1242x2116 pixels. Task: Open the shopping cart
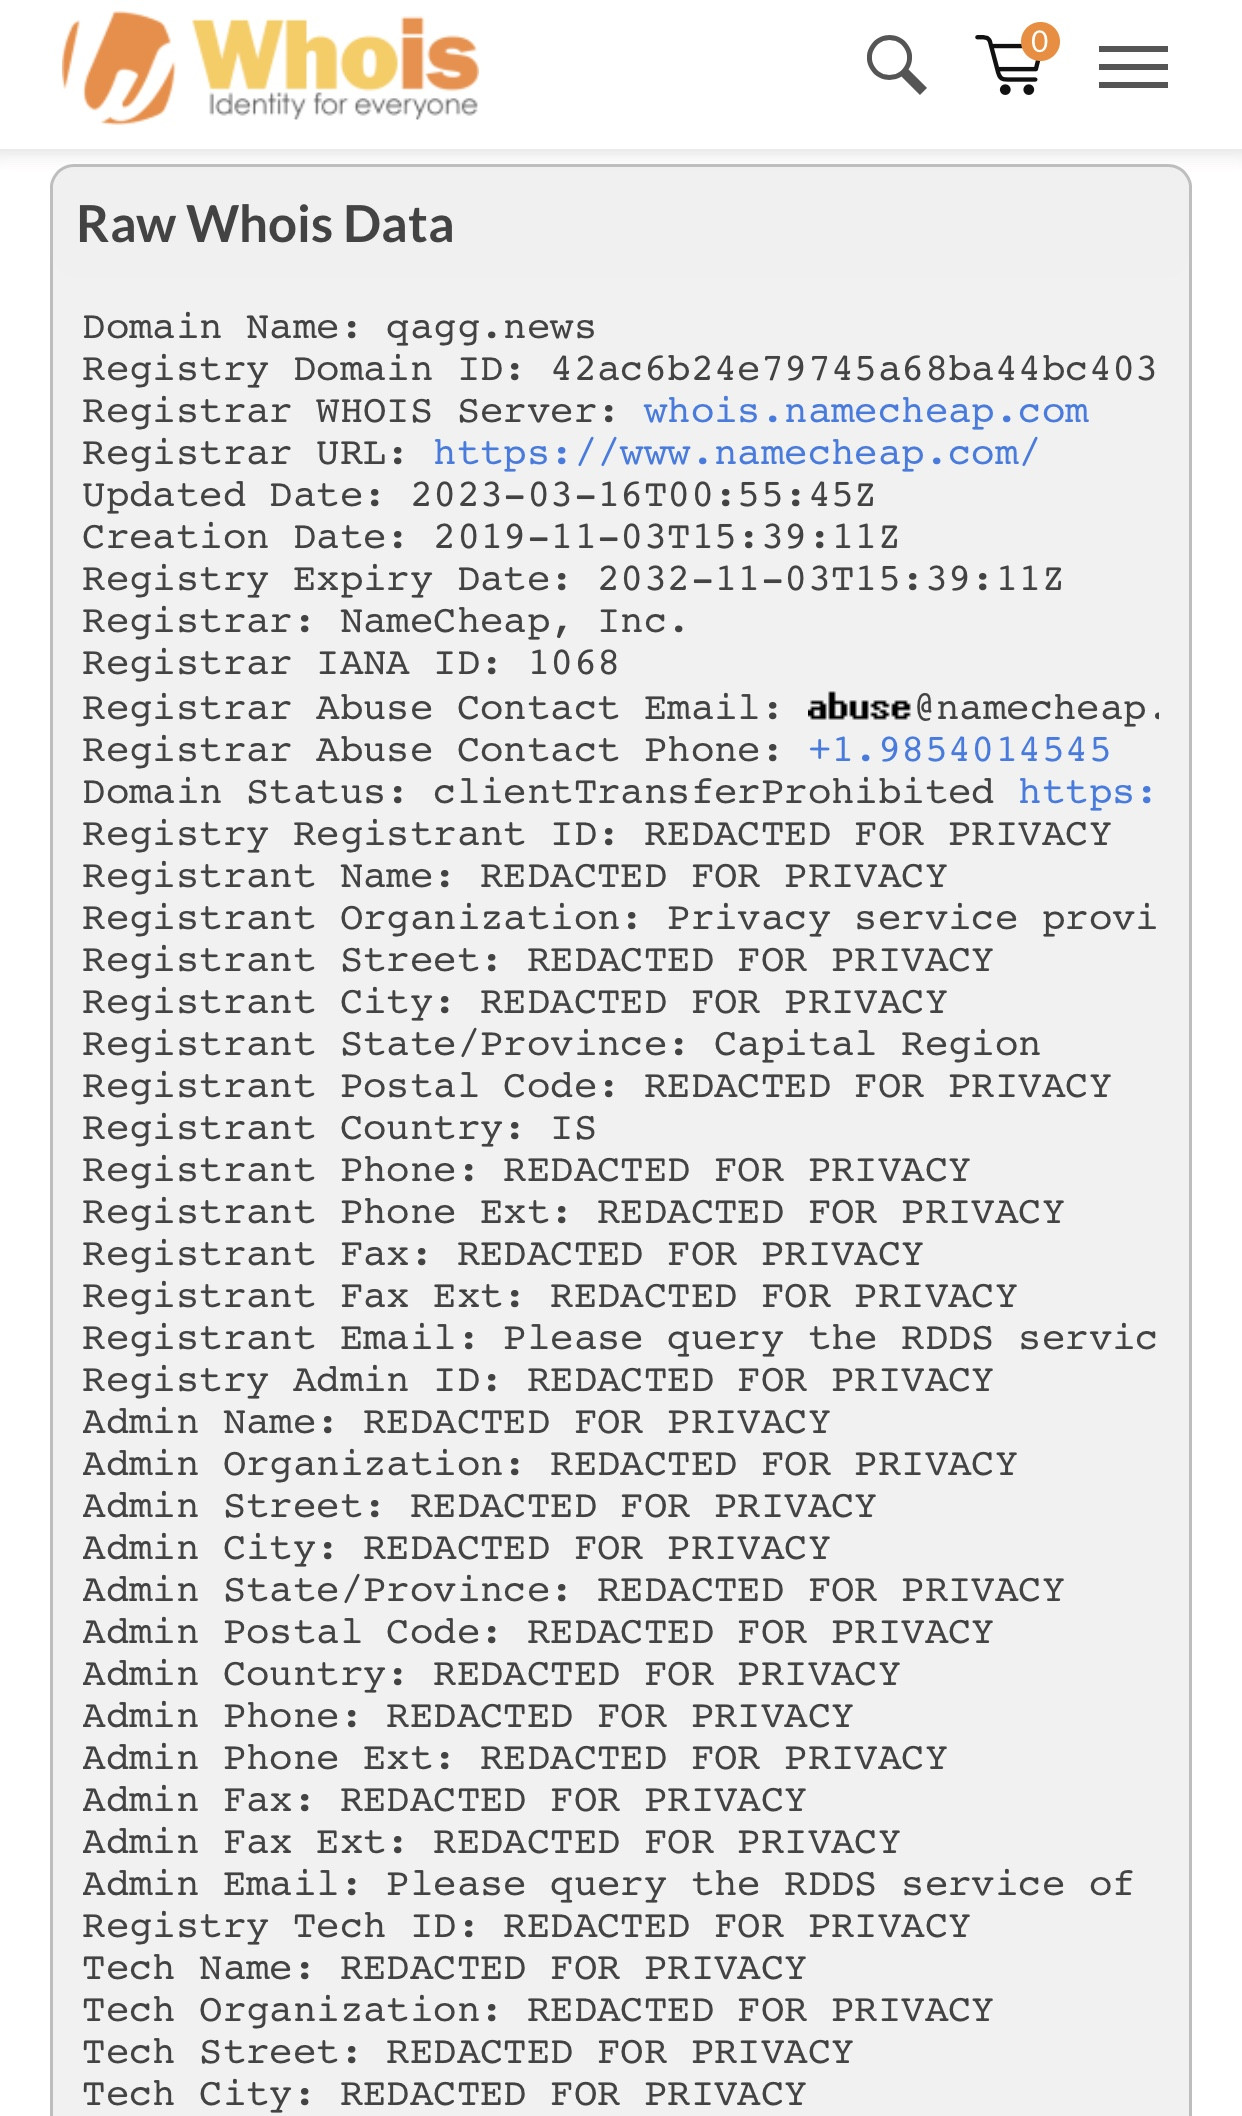tap(1010, 68)
